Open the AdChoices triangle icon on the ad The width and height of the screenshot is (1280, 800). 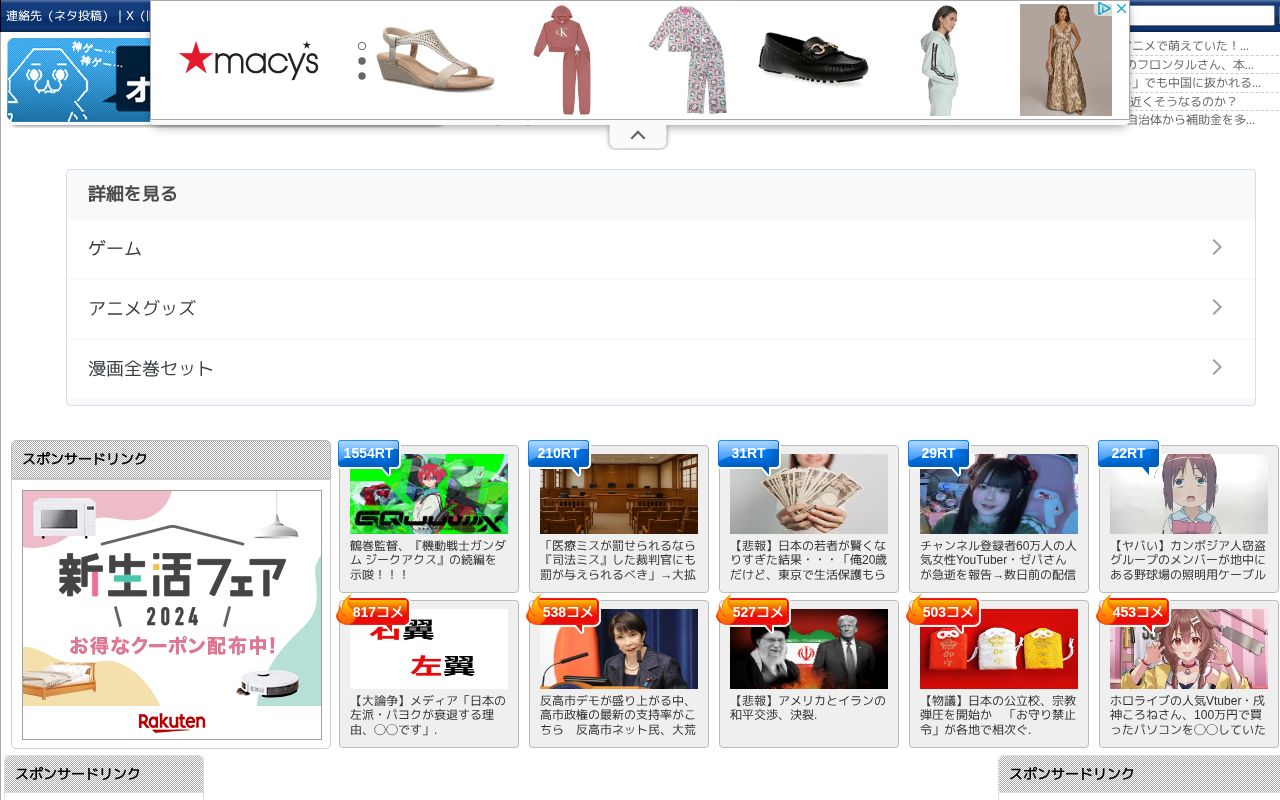coord(1104,8)
